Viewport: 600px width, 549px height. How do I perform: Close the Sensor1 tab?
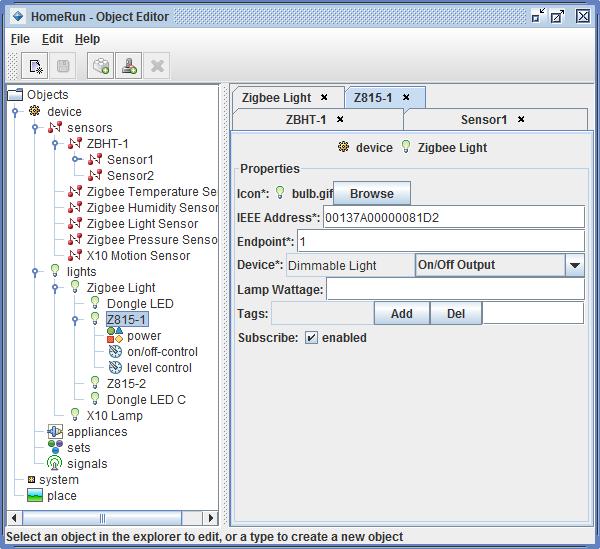(x=521, y=119)
